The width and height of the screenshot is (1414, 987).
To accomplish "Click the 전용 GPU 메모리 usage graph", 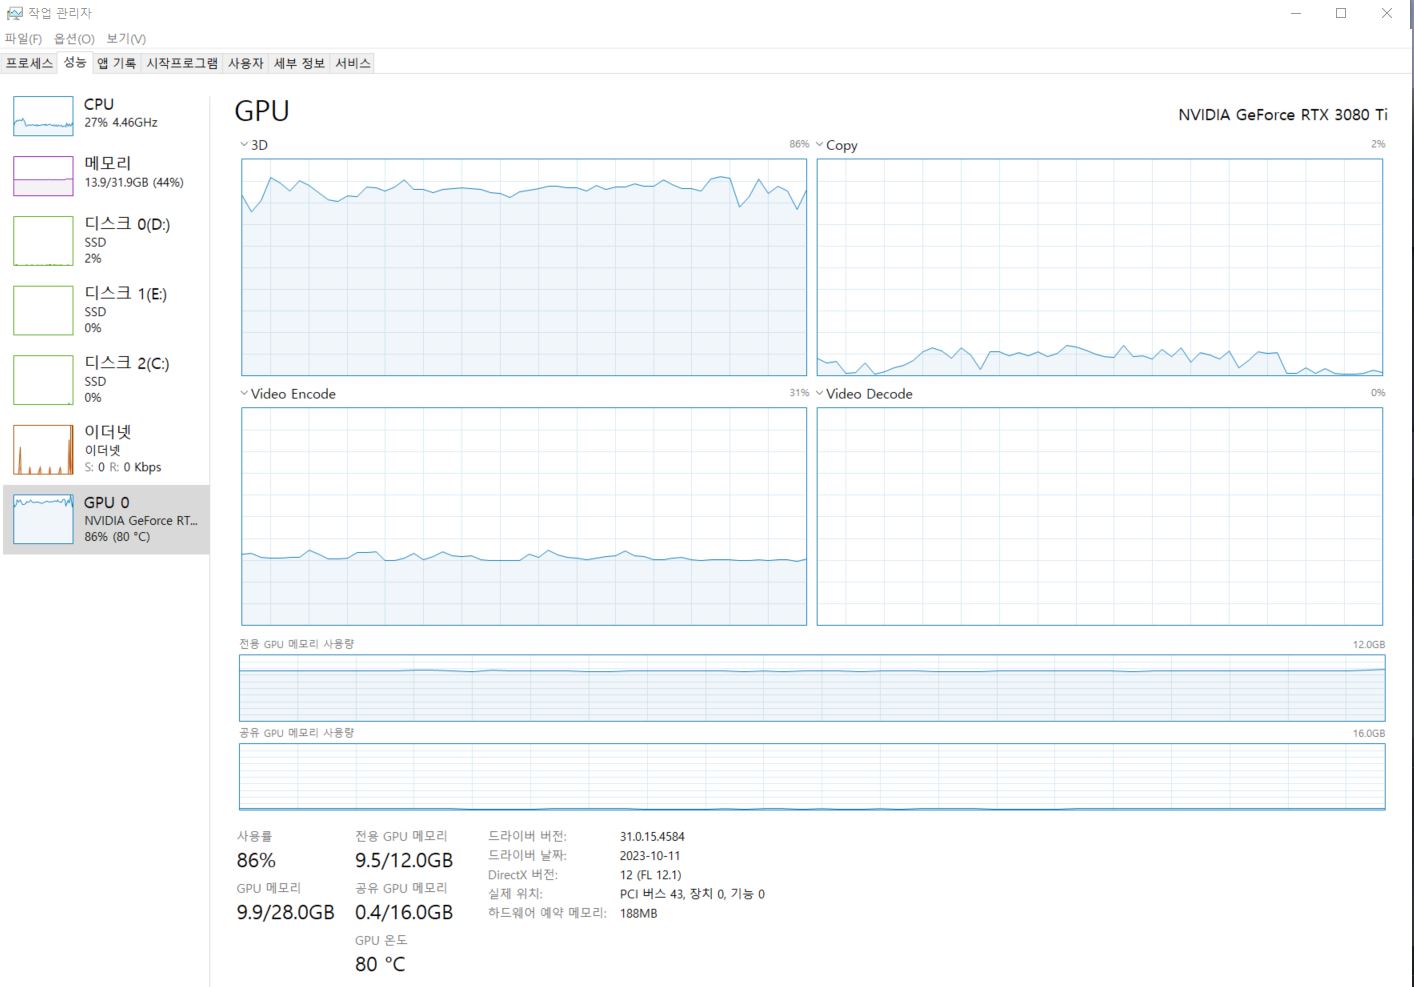I will point(811,688).
